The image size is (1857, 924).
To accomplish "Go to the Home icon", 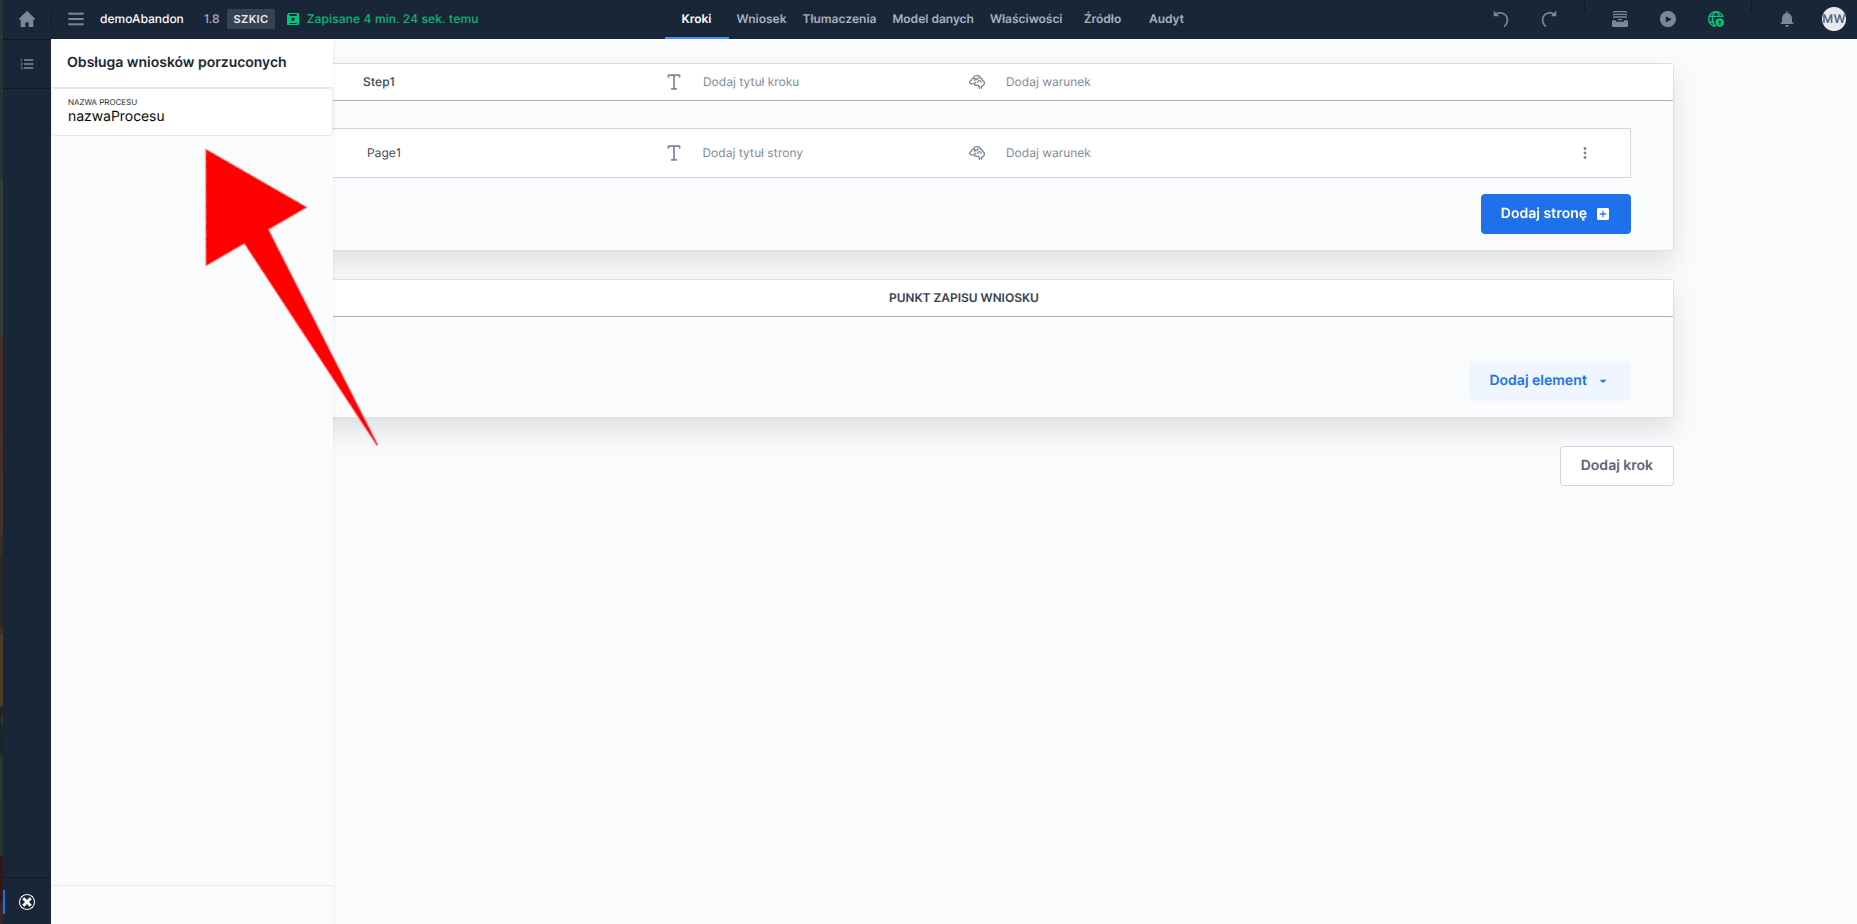I will tap(27, 19).
